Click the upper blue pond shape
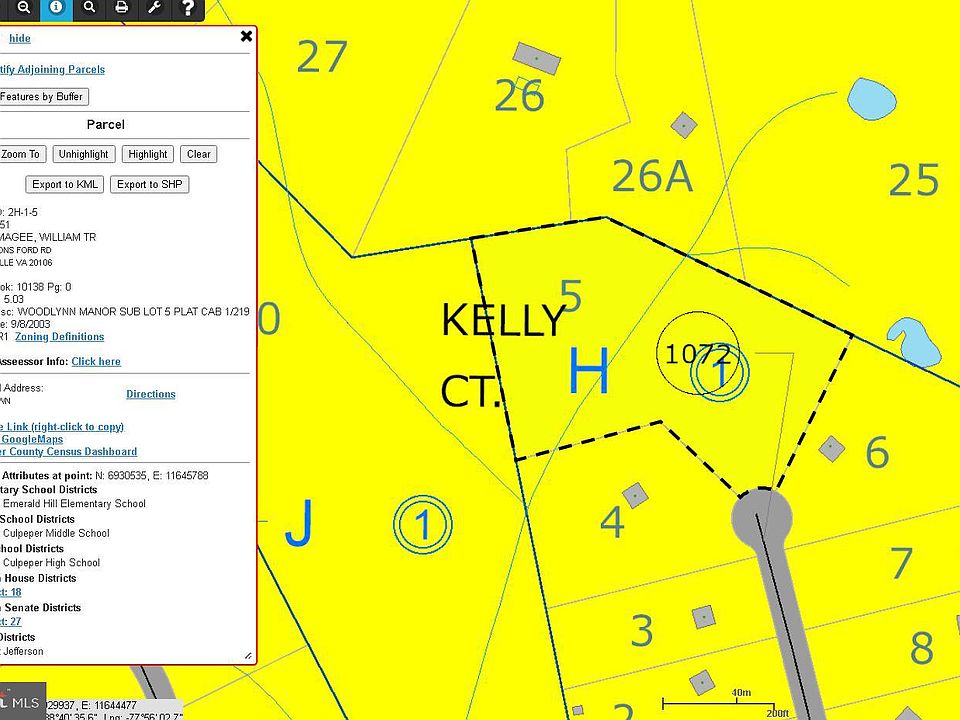This screenshot has height=720, width=960. 871,99
